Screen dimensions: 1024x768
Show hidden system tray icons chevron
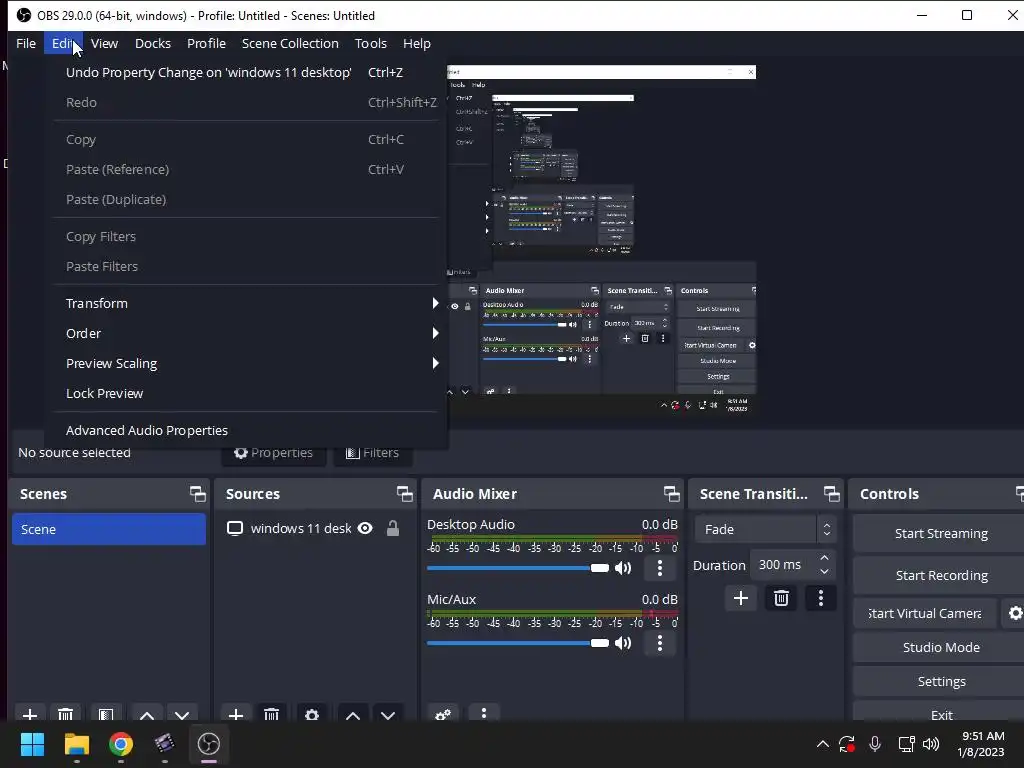tap(823, 744)
